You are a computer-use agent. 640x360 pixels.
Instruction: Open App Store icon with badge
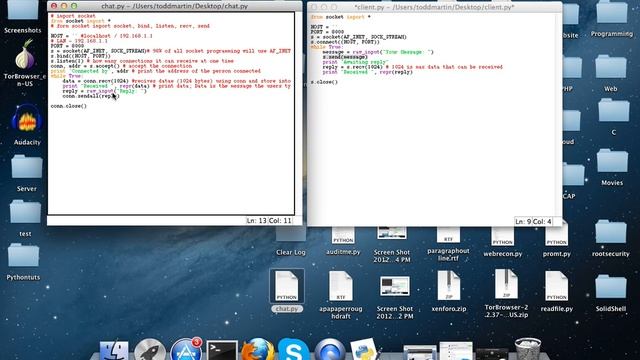186,349
